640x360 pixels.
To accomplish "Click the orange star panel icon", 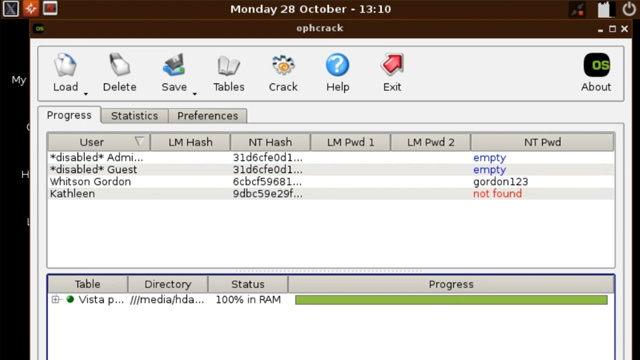I will 31,9.
